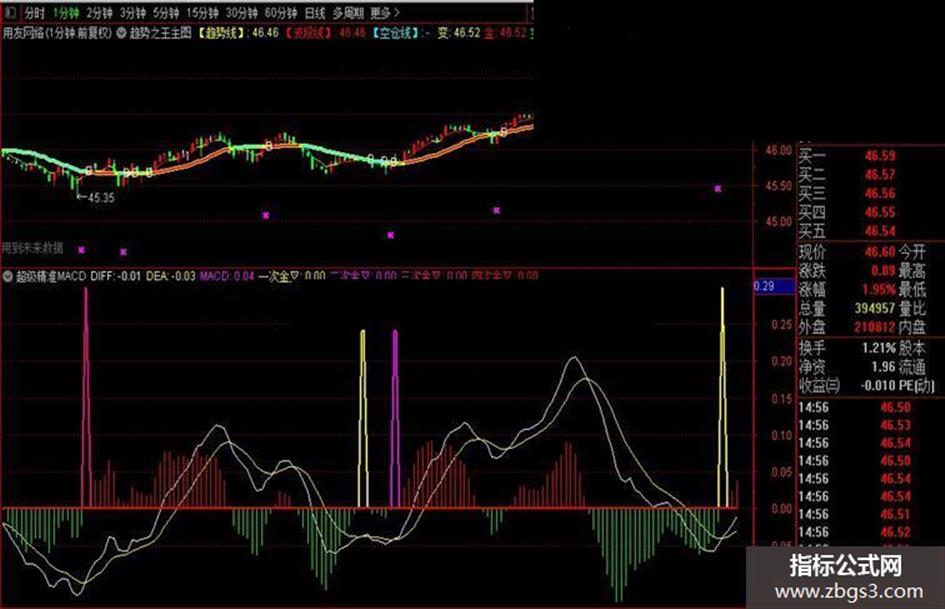This screenshot has width=945, height=609.
Task: Click the 外盘 210812 value
Action: pos(874,327)
